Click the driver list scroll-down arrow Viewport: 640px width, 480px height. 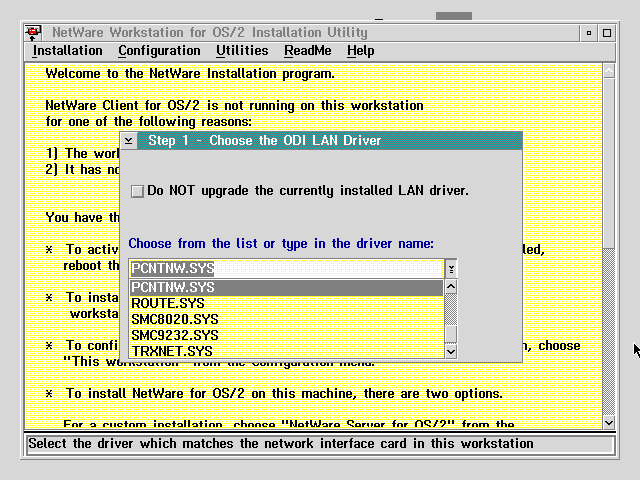click(x=451, y=351)
